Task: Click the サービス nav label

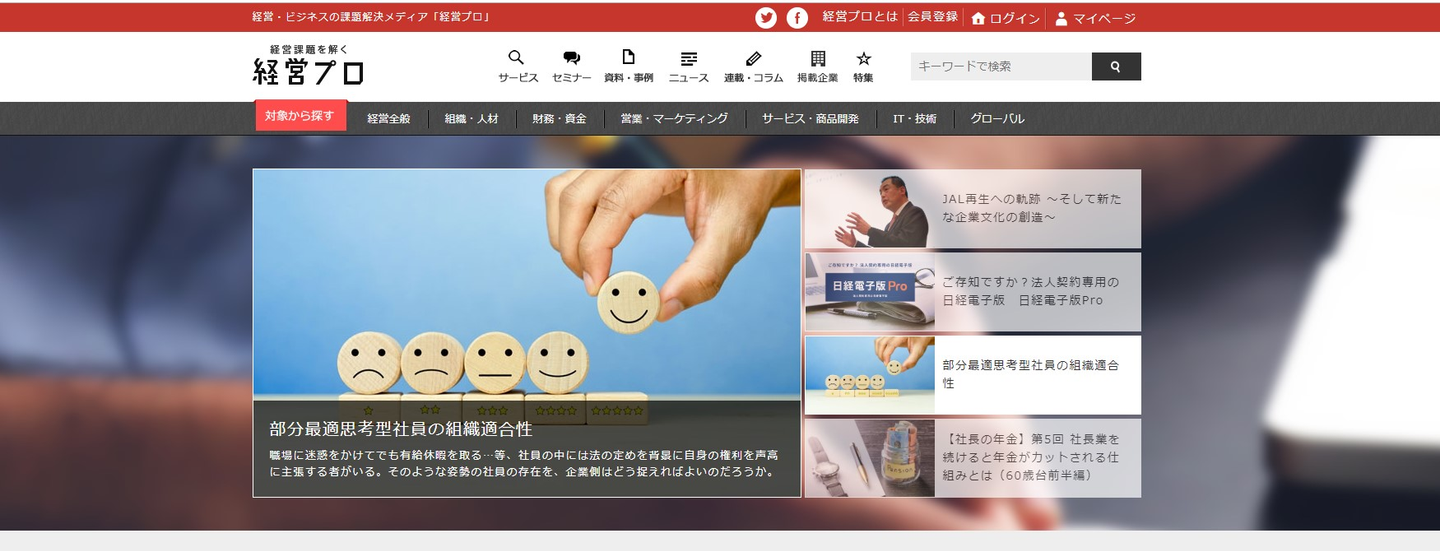Action: click(x=518, y=78)
